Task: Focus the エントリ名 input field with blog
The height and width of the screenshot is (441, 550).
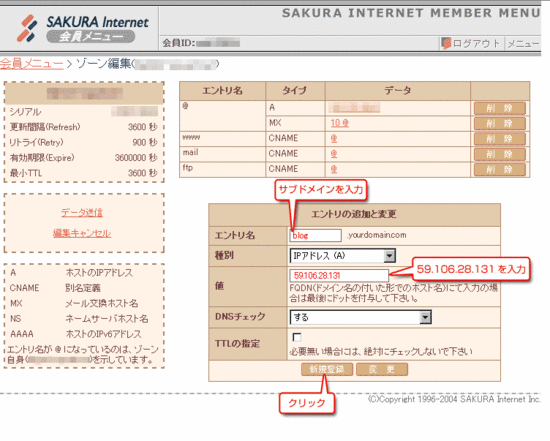Action: pyautogui.click(x=315, y=235)
